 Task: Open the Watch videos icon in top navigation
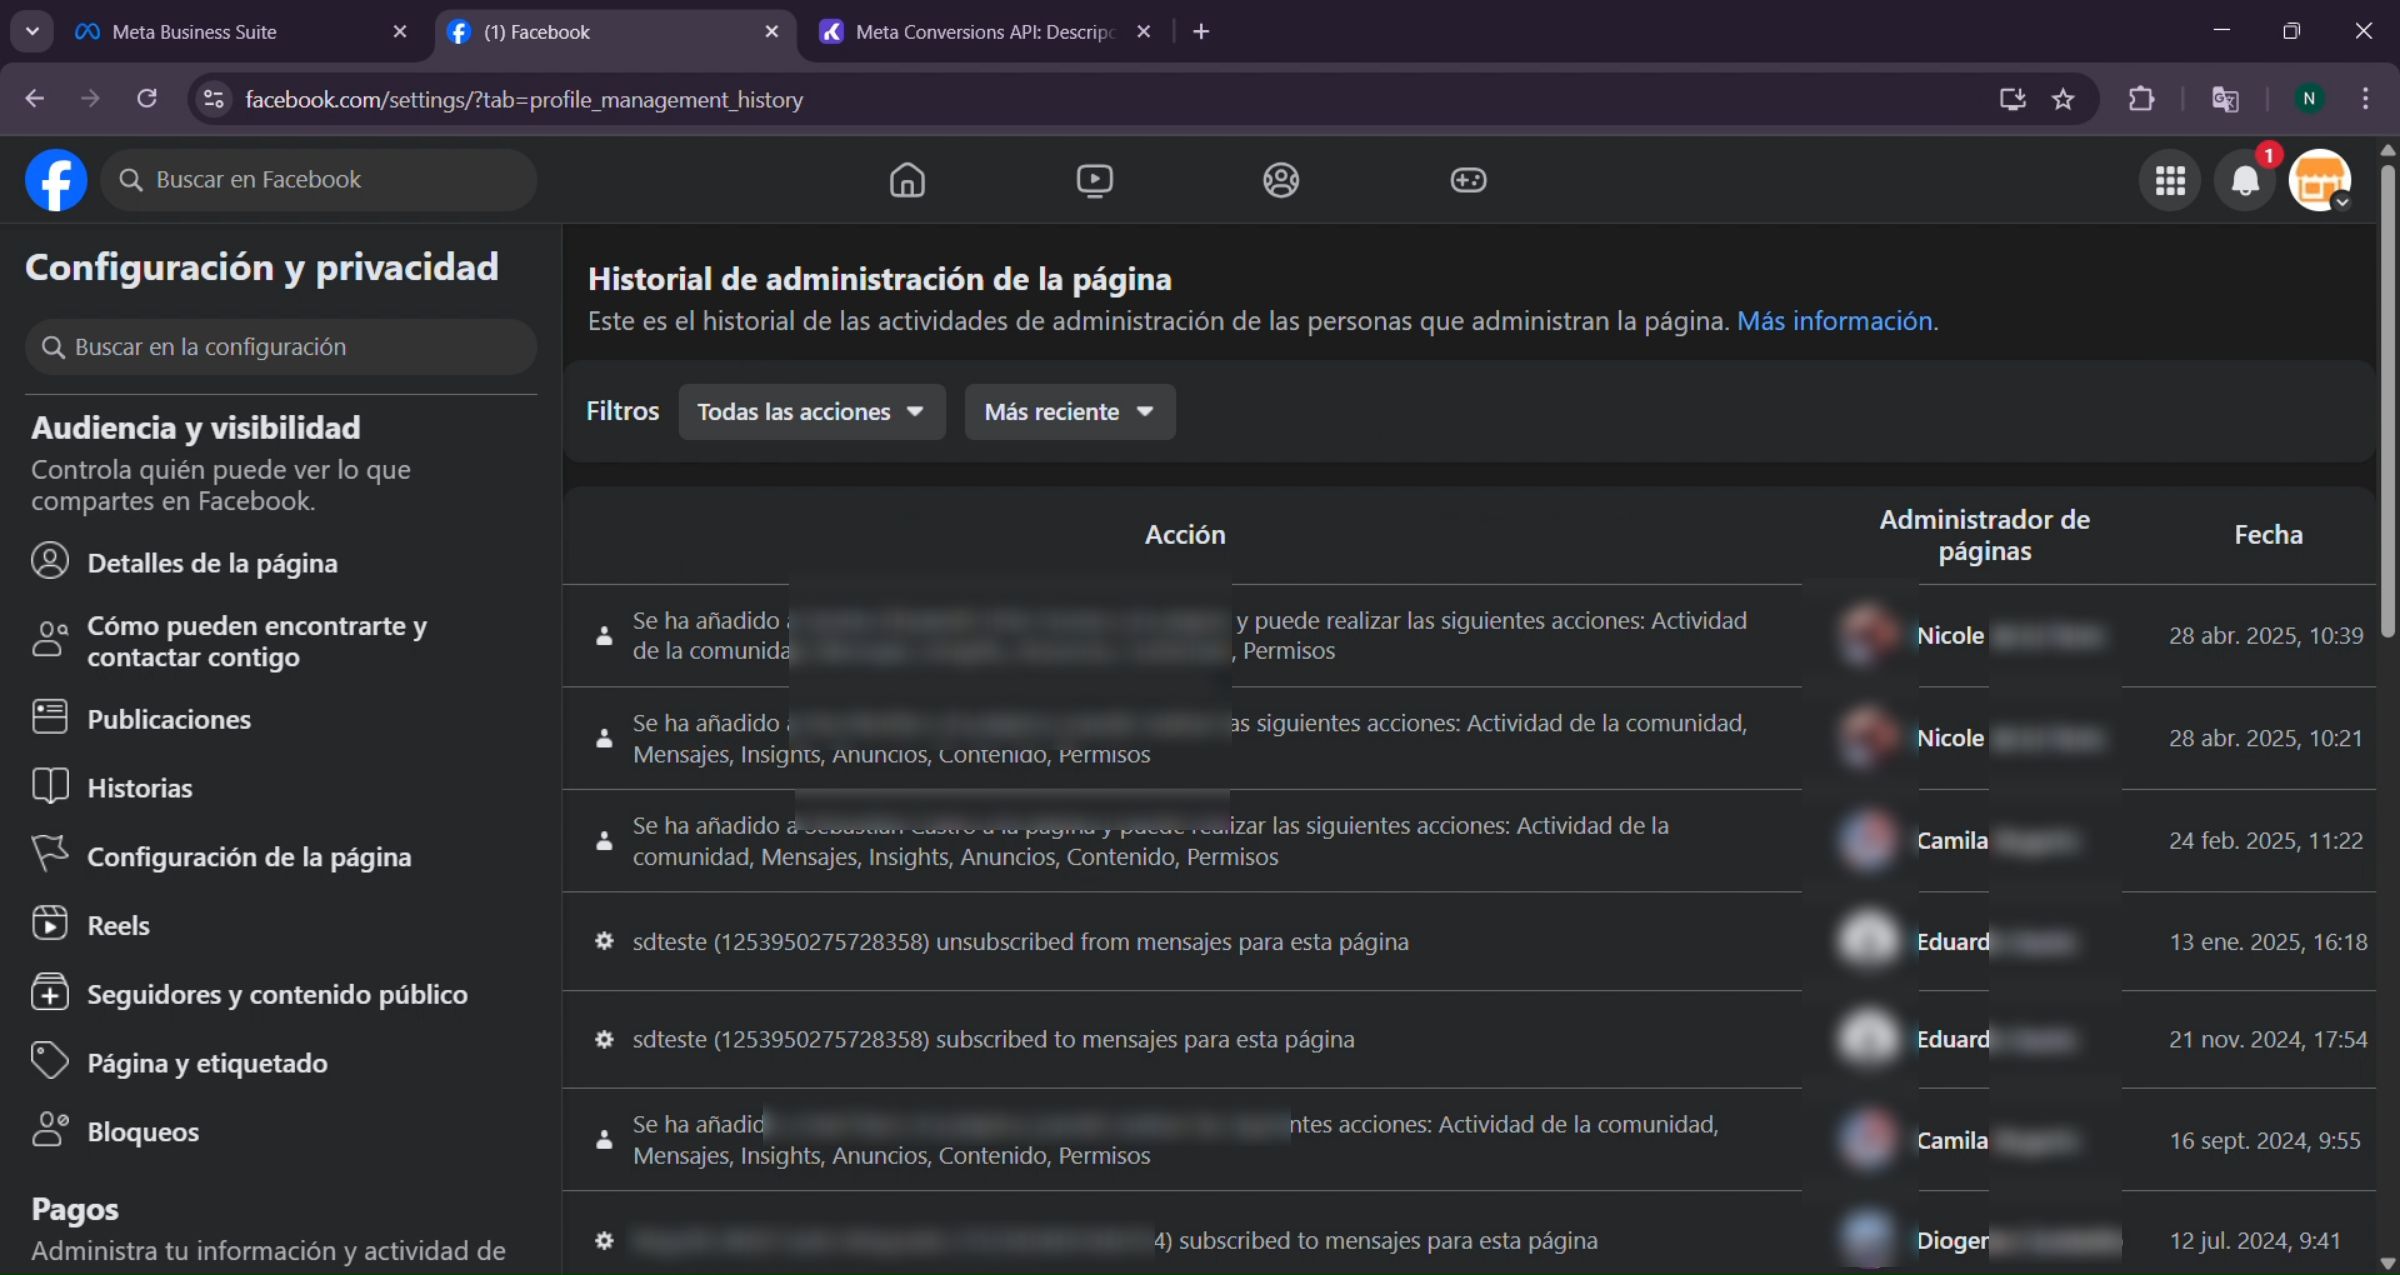click(x=1094, y=180)
